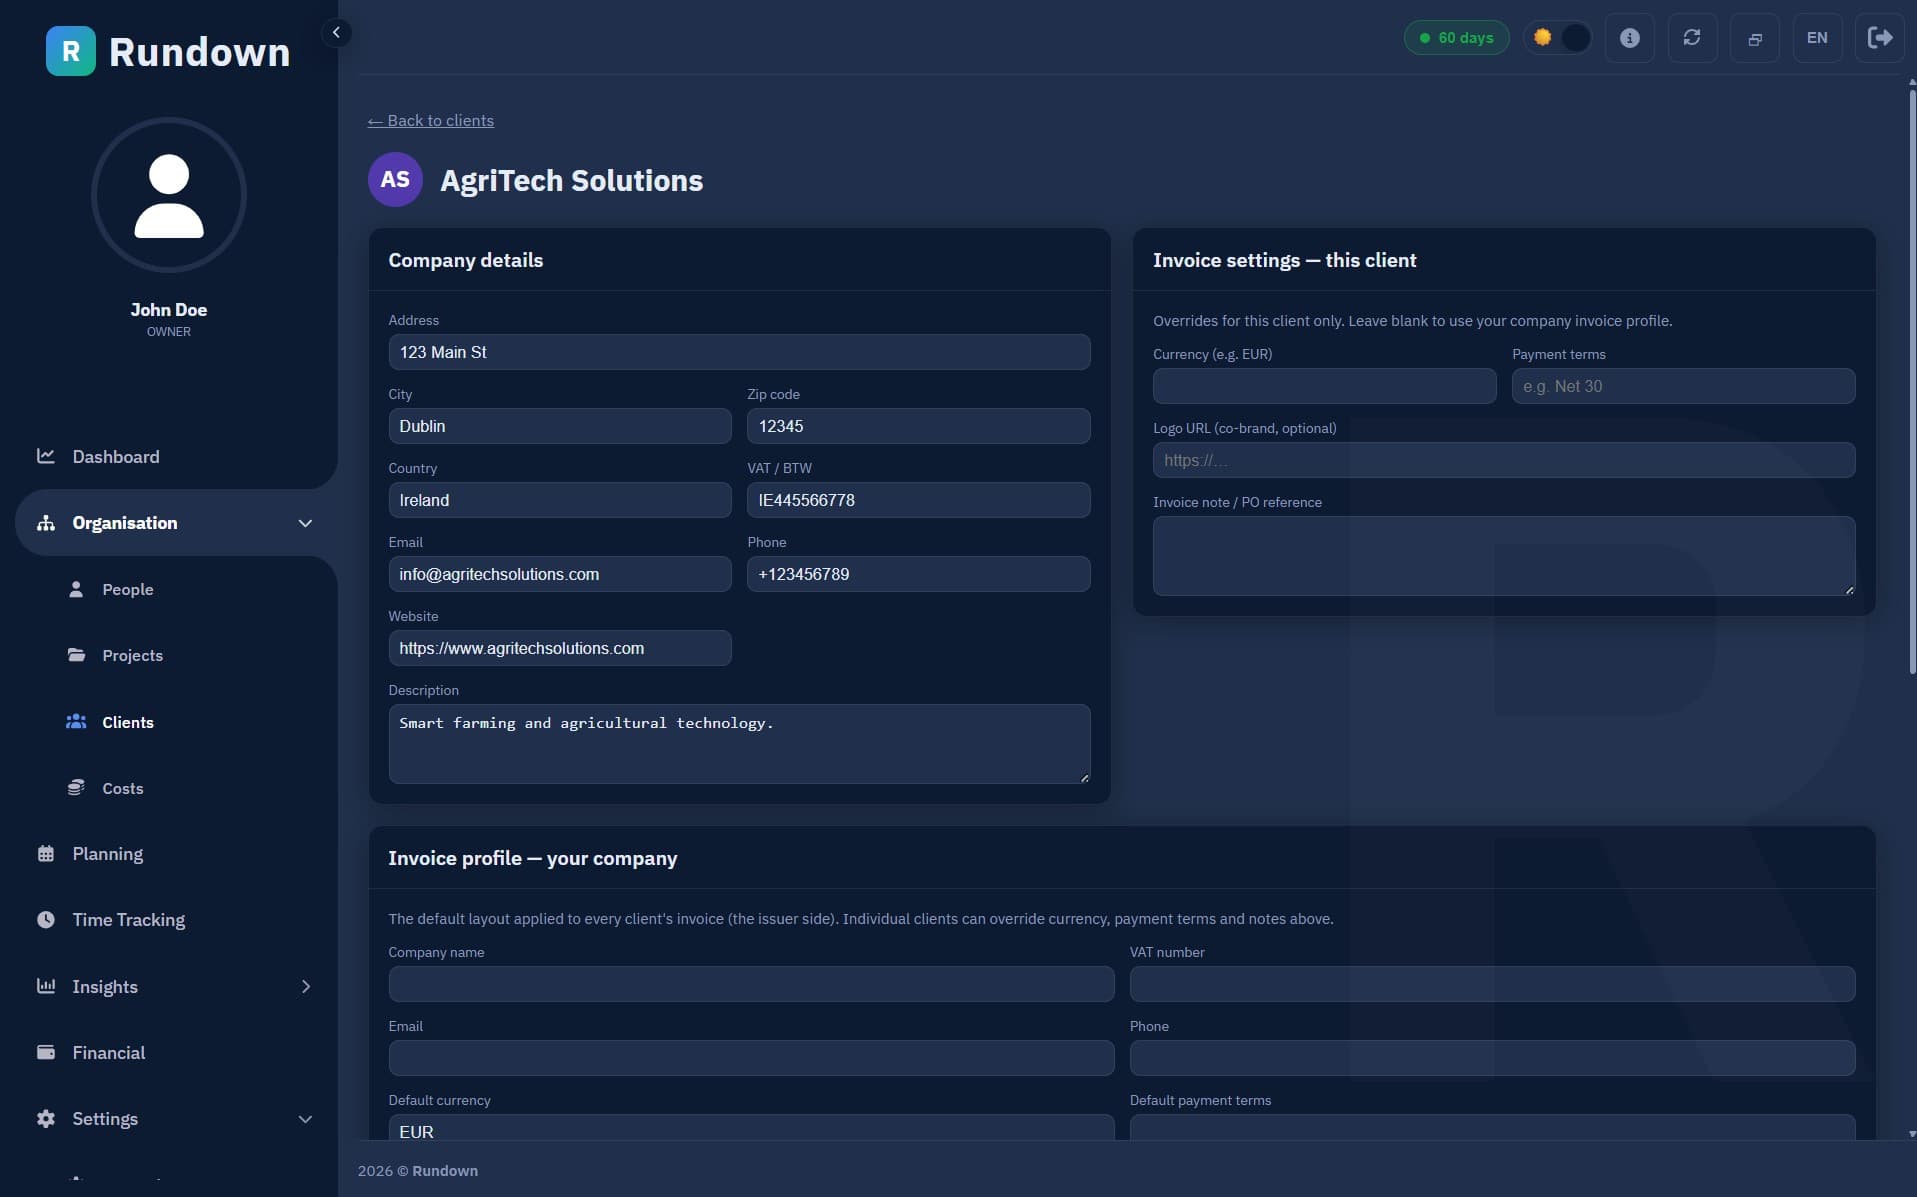Click the Projects folder icon
Viewport: 1917px width, 1197px height.
coord(76,655)
